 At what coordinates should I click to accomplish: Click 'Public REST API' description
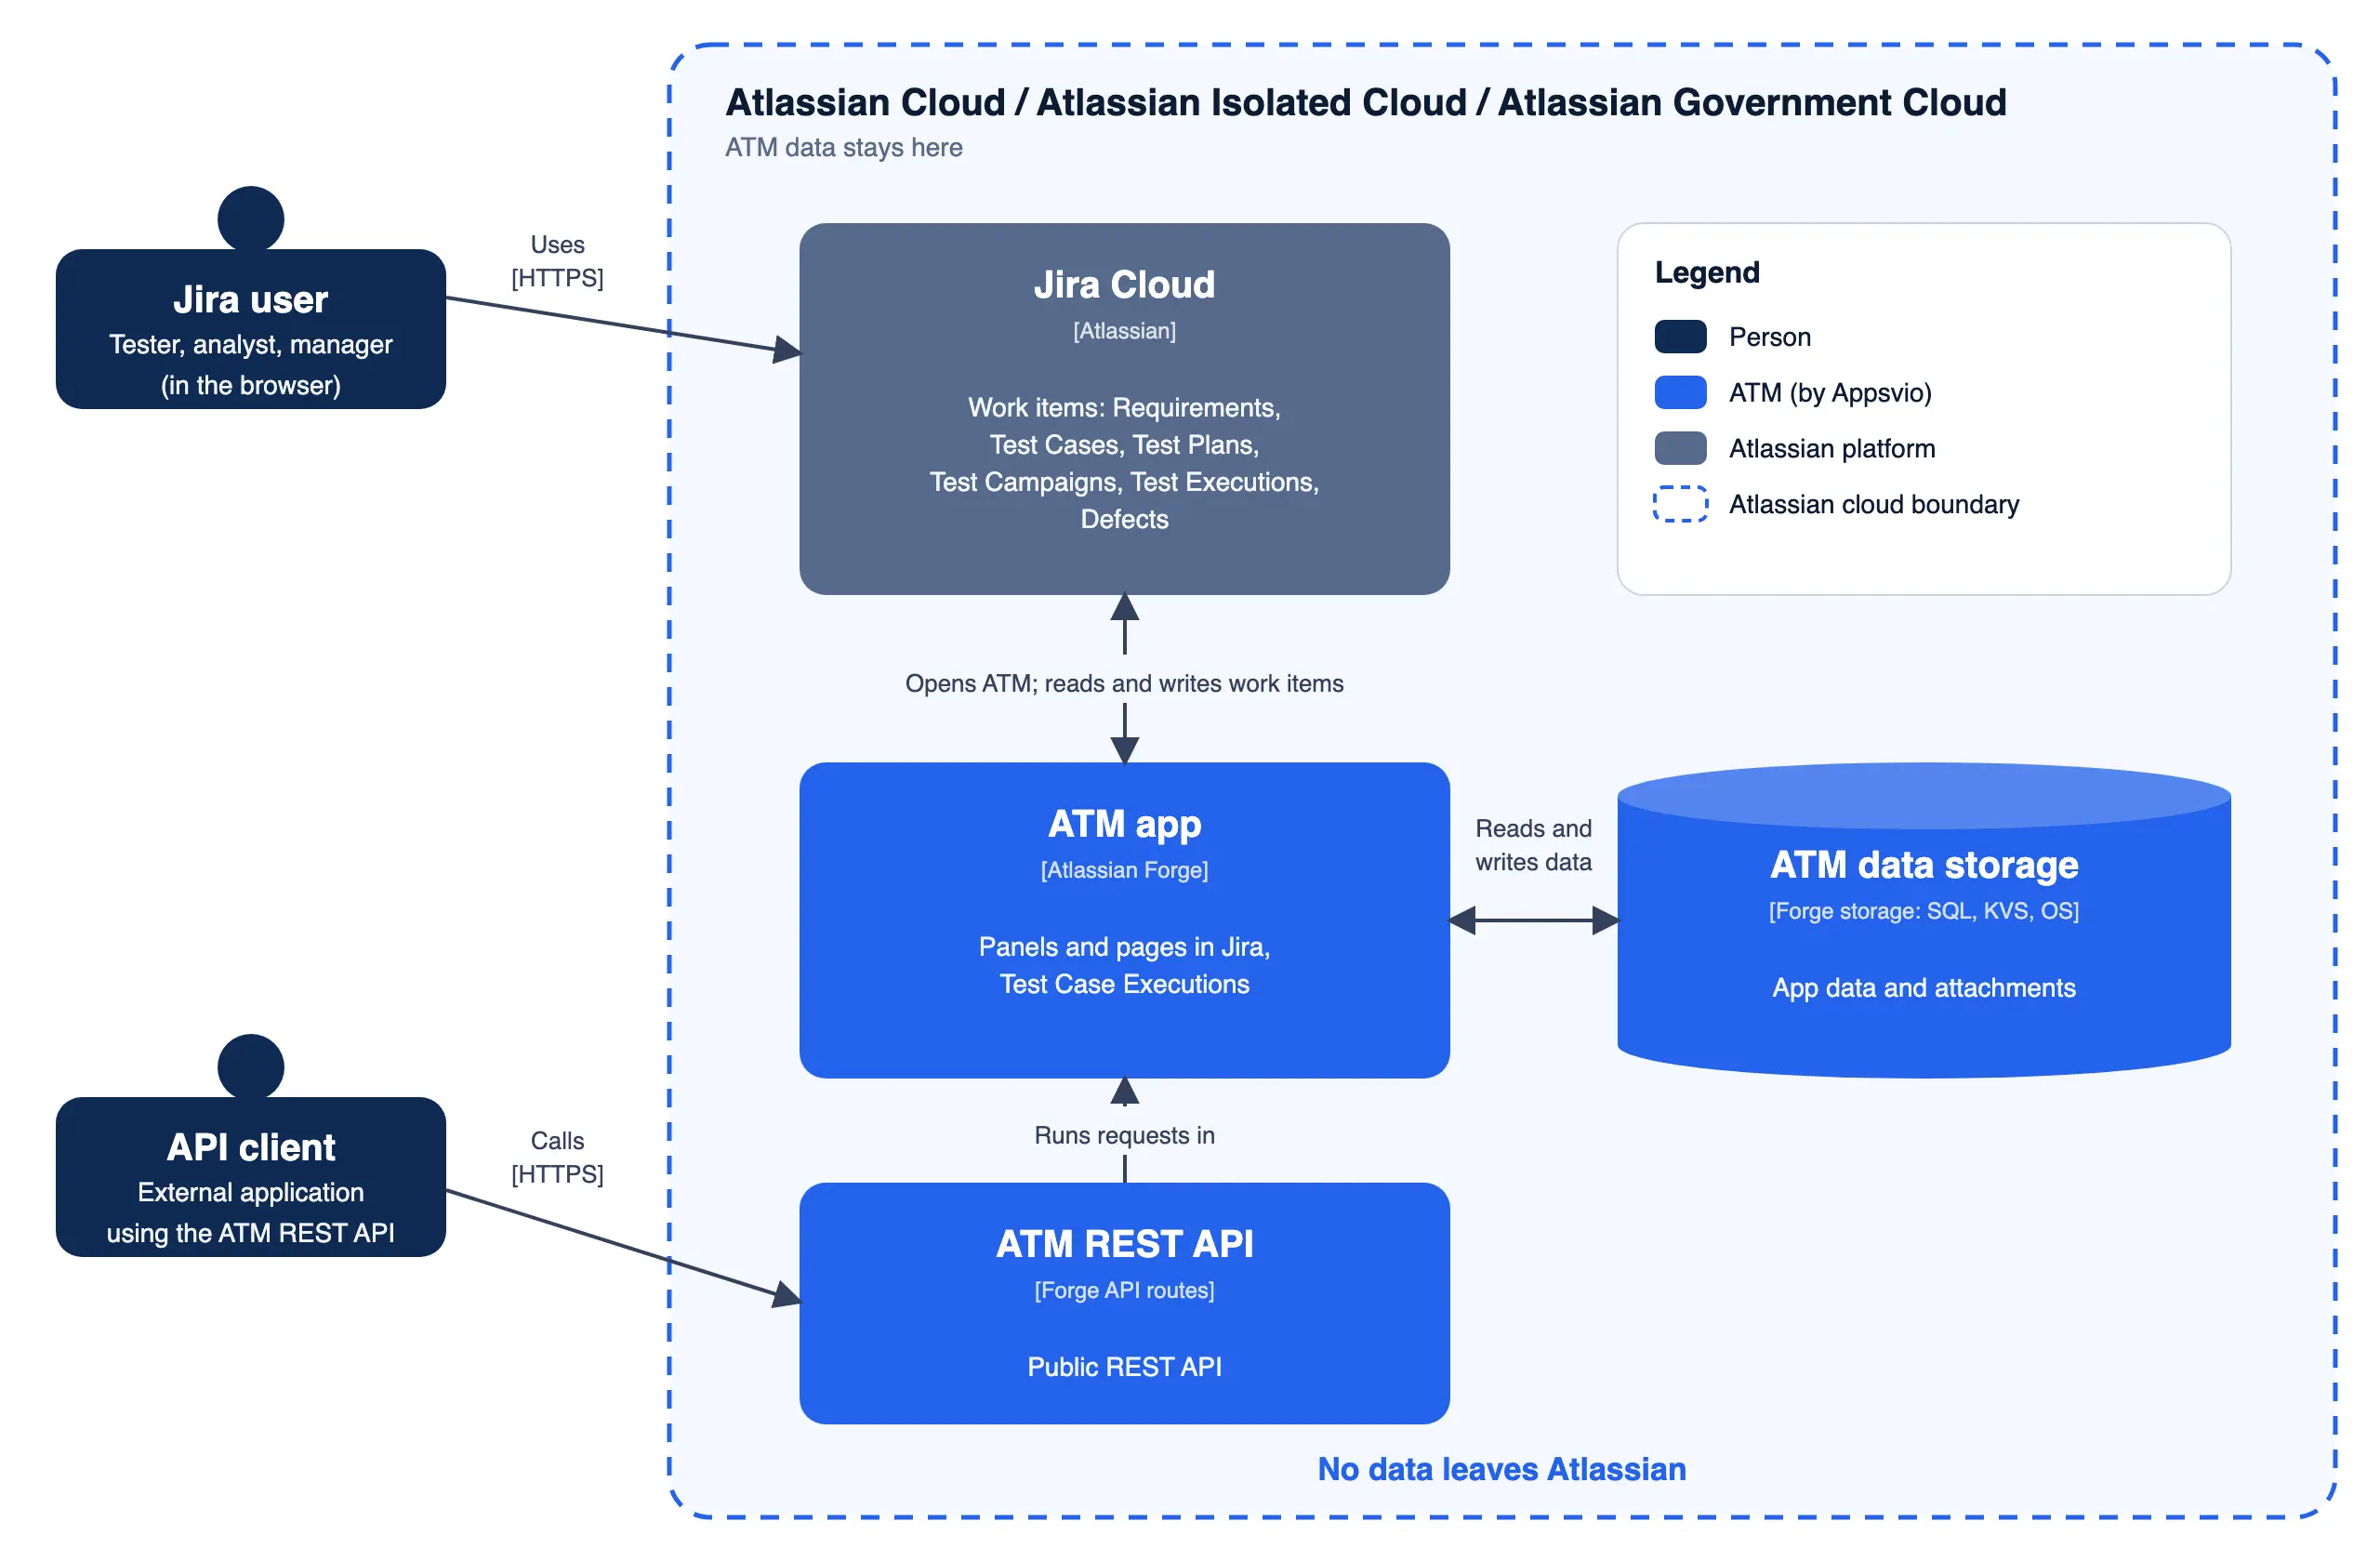(1124, 1367)
